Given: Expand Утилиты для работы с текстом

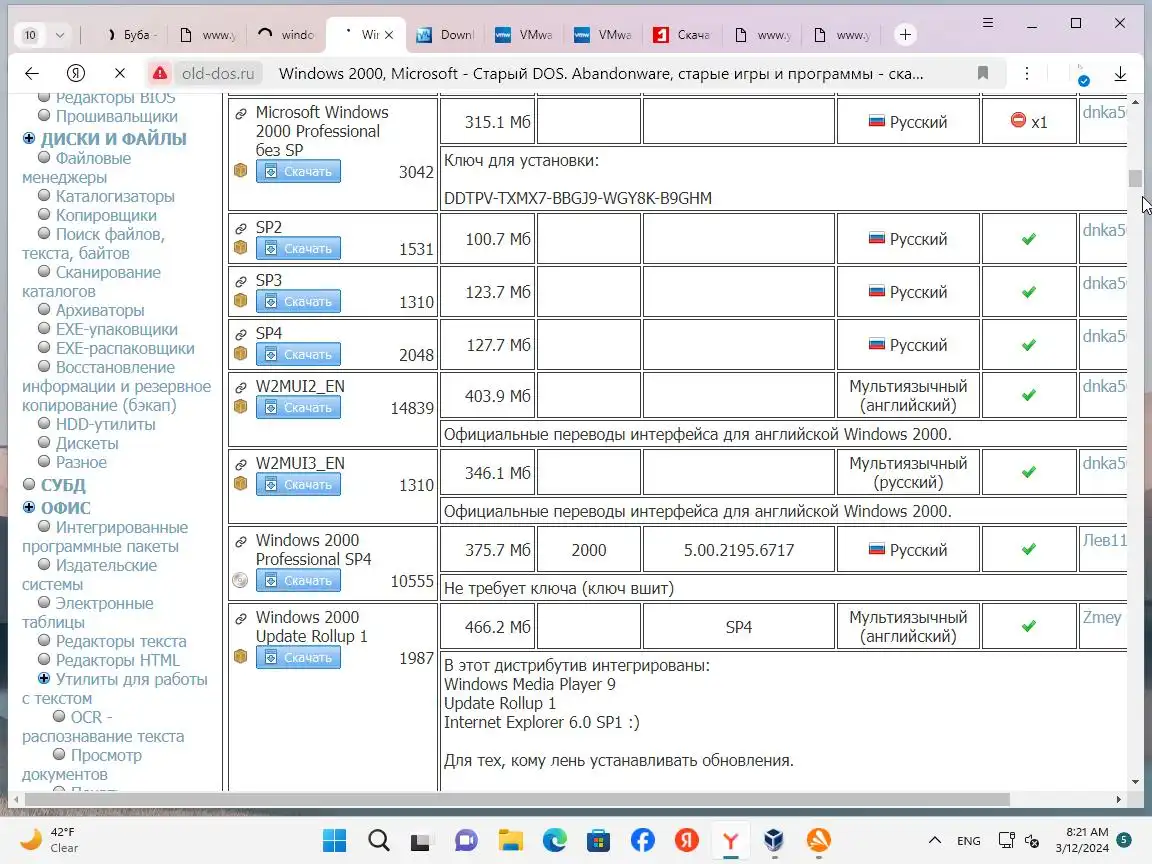Looking at the screenshot, I should [44, 679].
